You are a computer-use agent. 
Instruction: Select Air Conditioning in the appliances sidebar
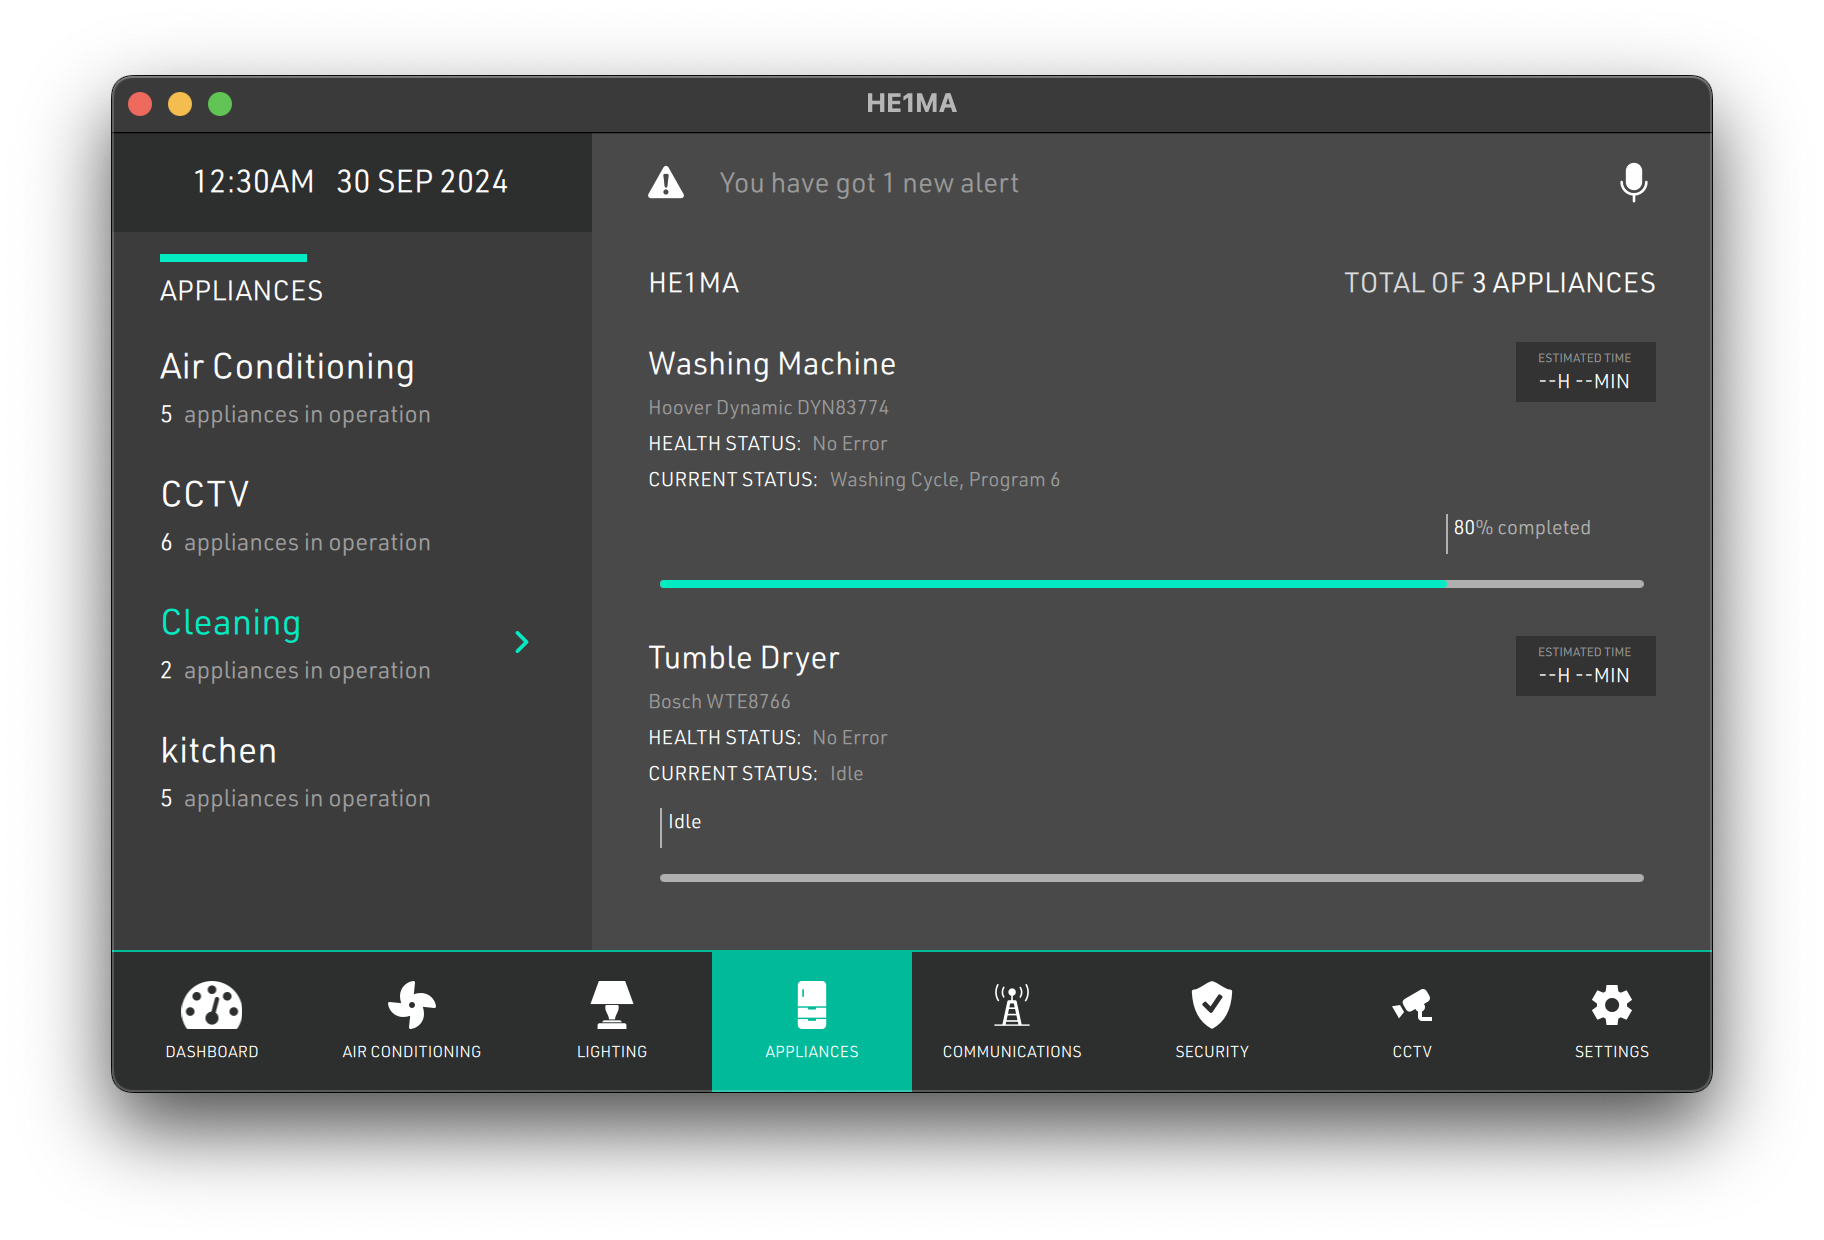pos(288,367)
